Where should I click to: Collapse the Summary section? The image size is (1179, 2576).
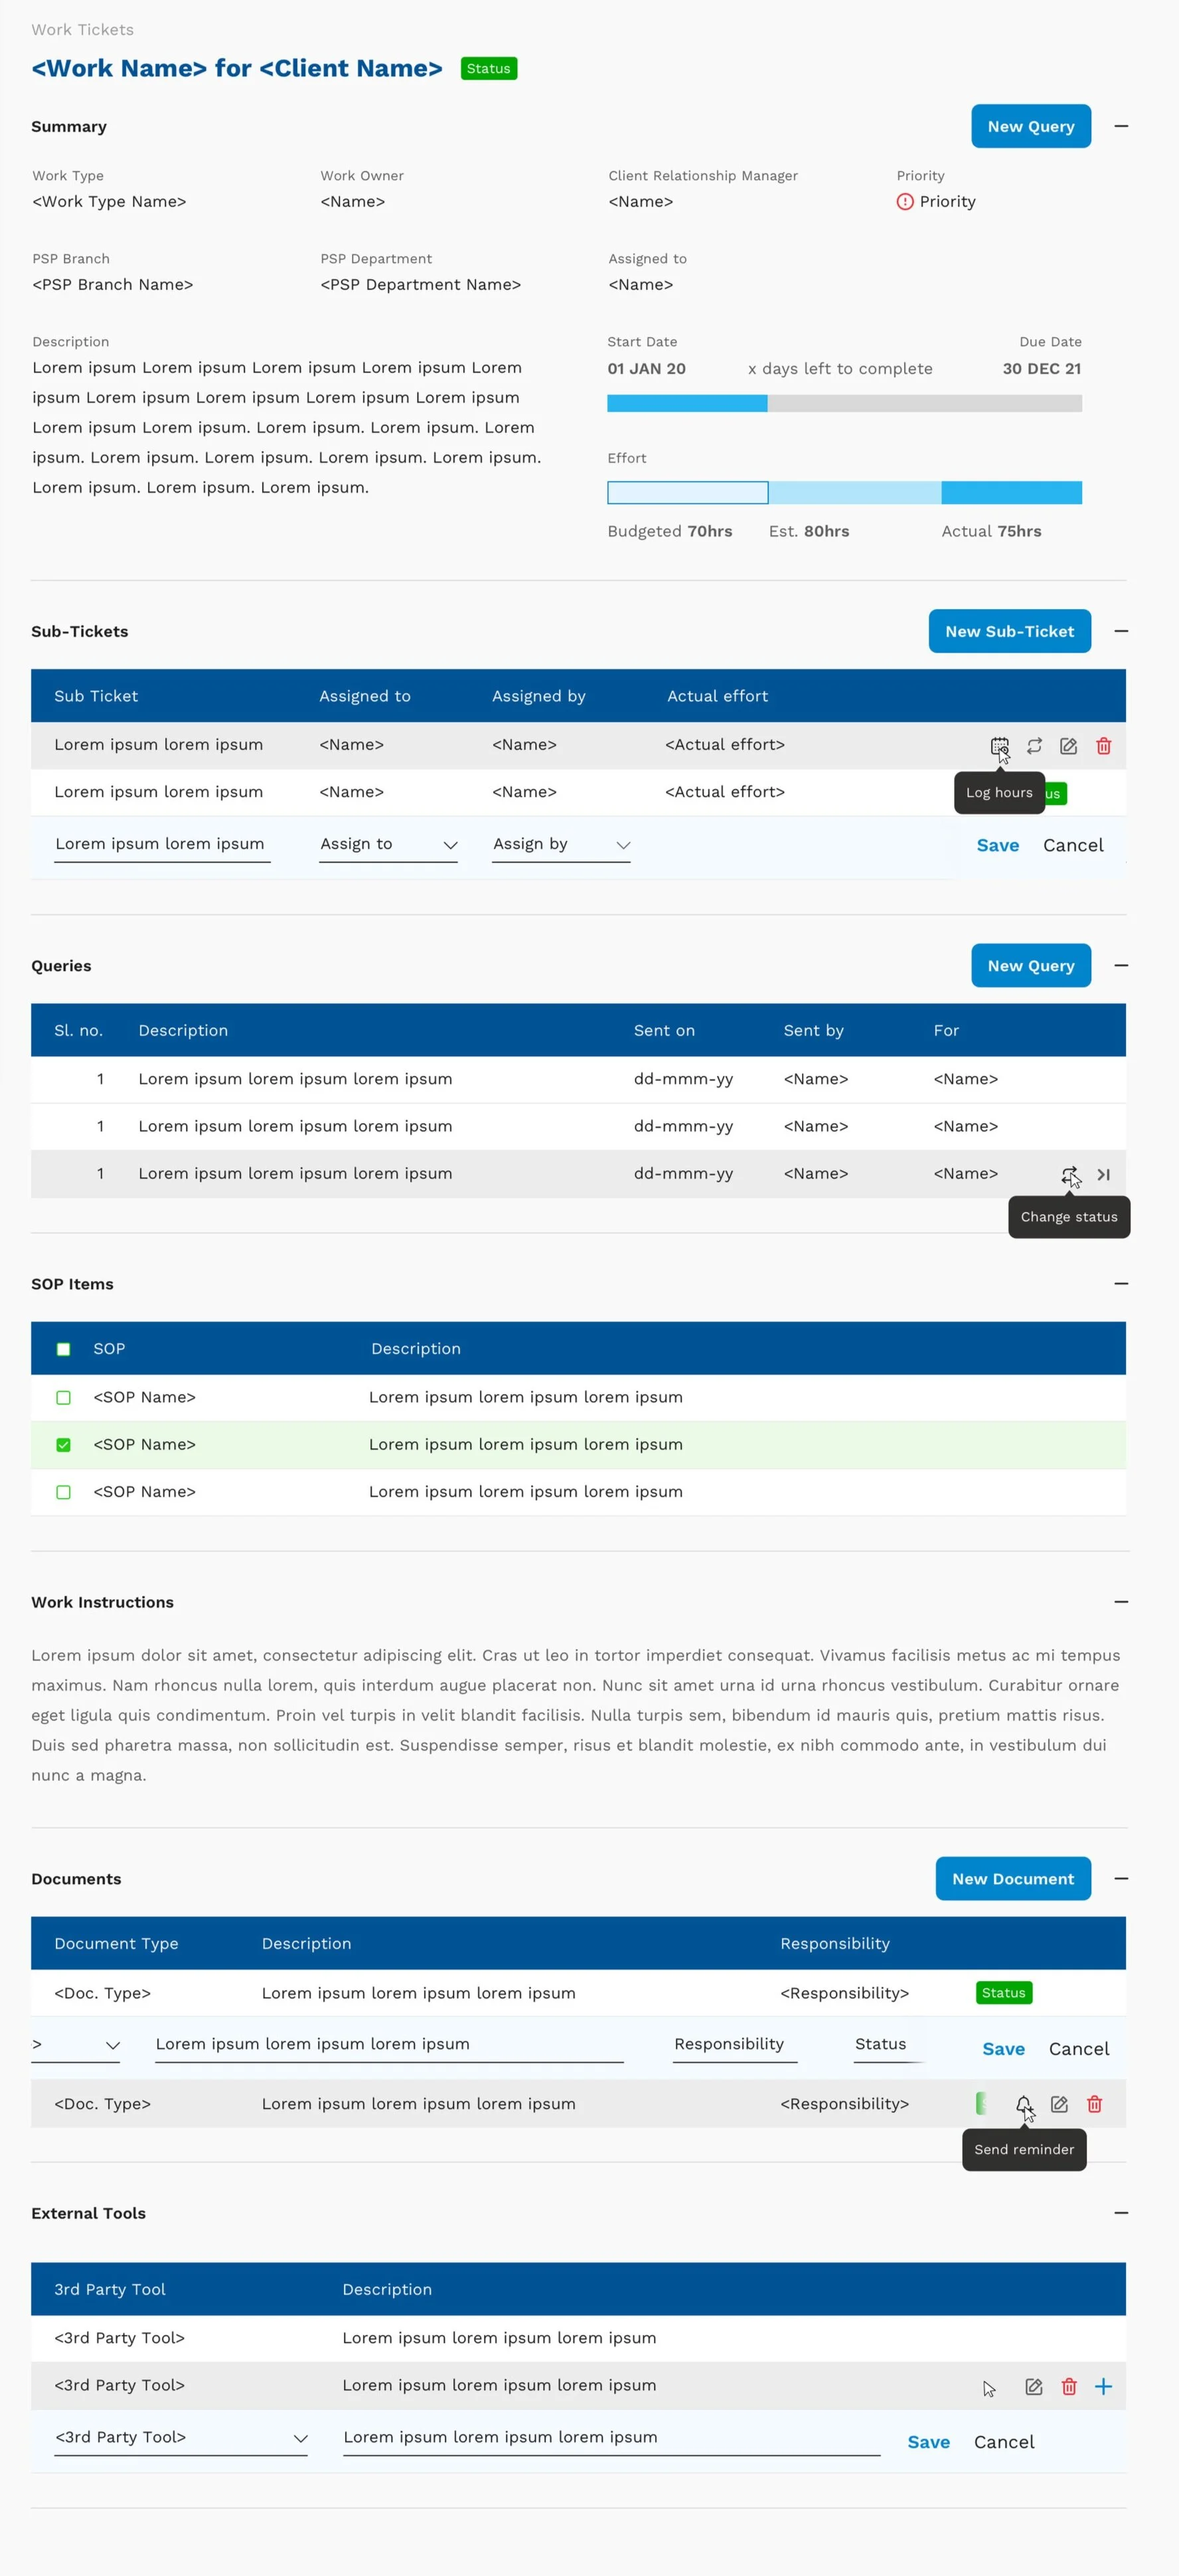pos(1121,126)
